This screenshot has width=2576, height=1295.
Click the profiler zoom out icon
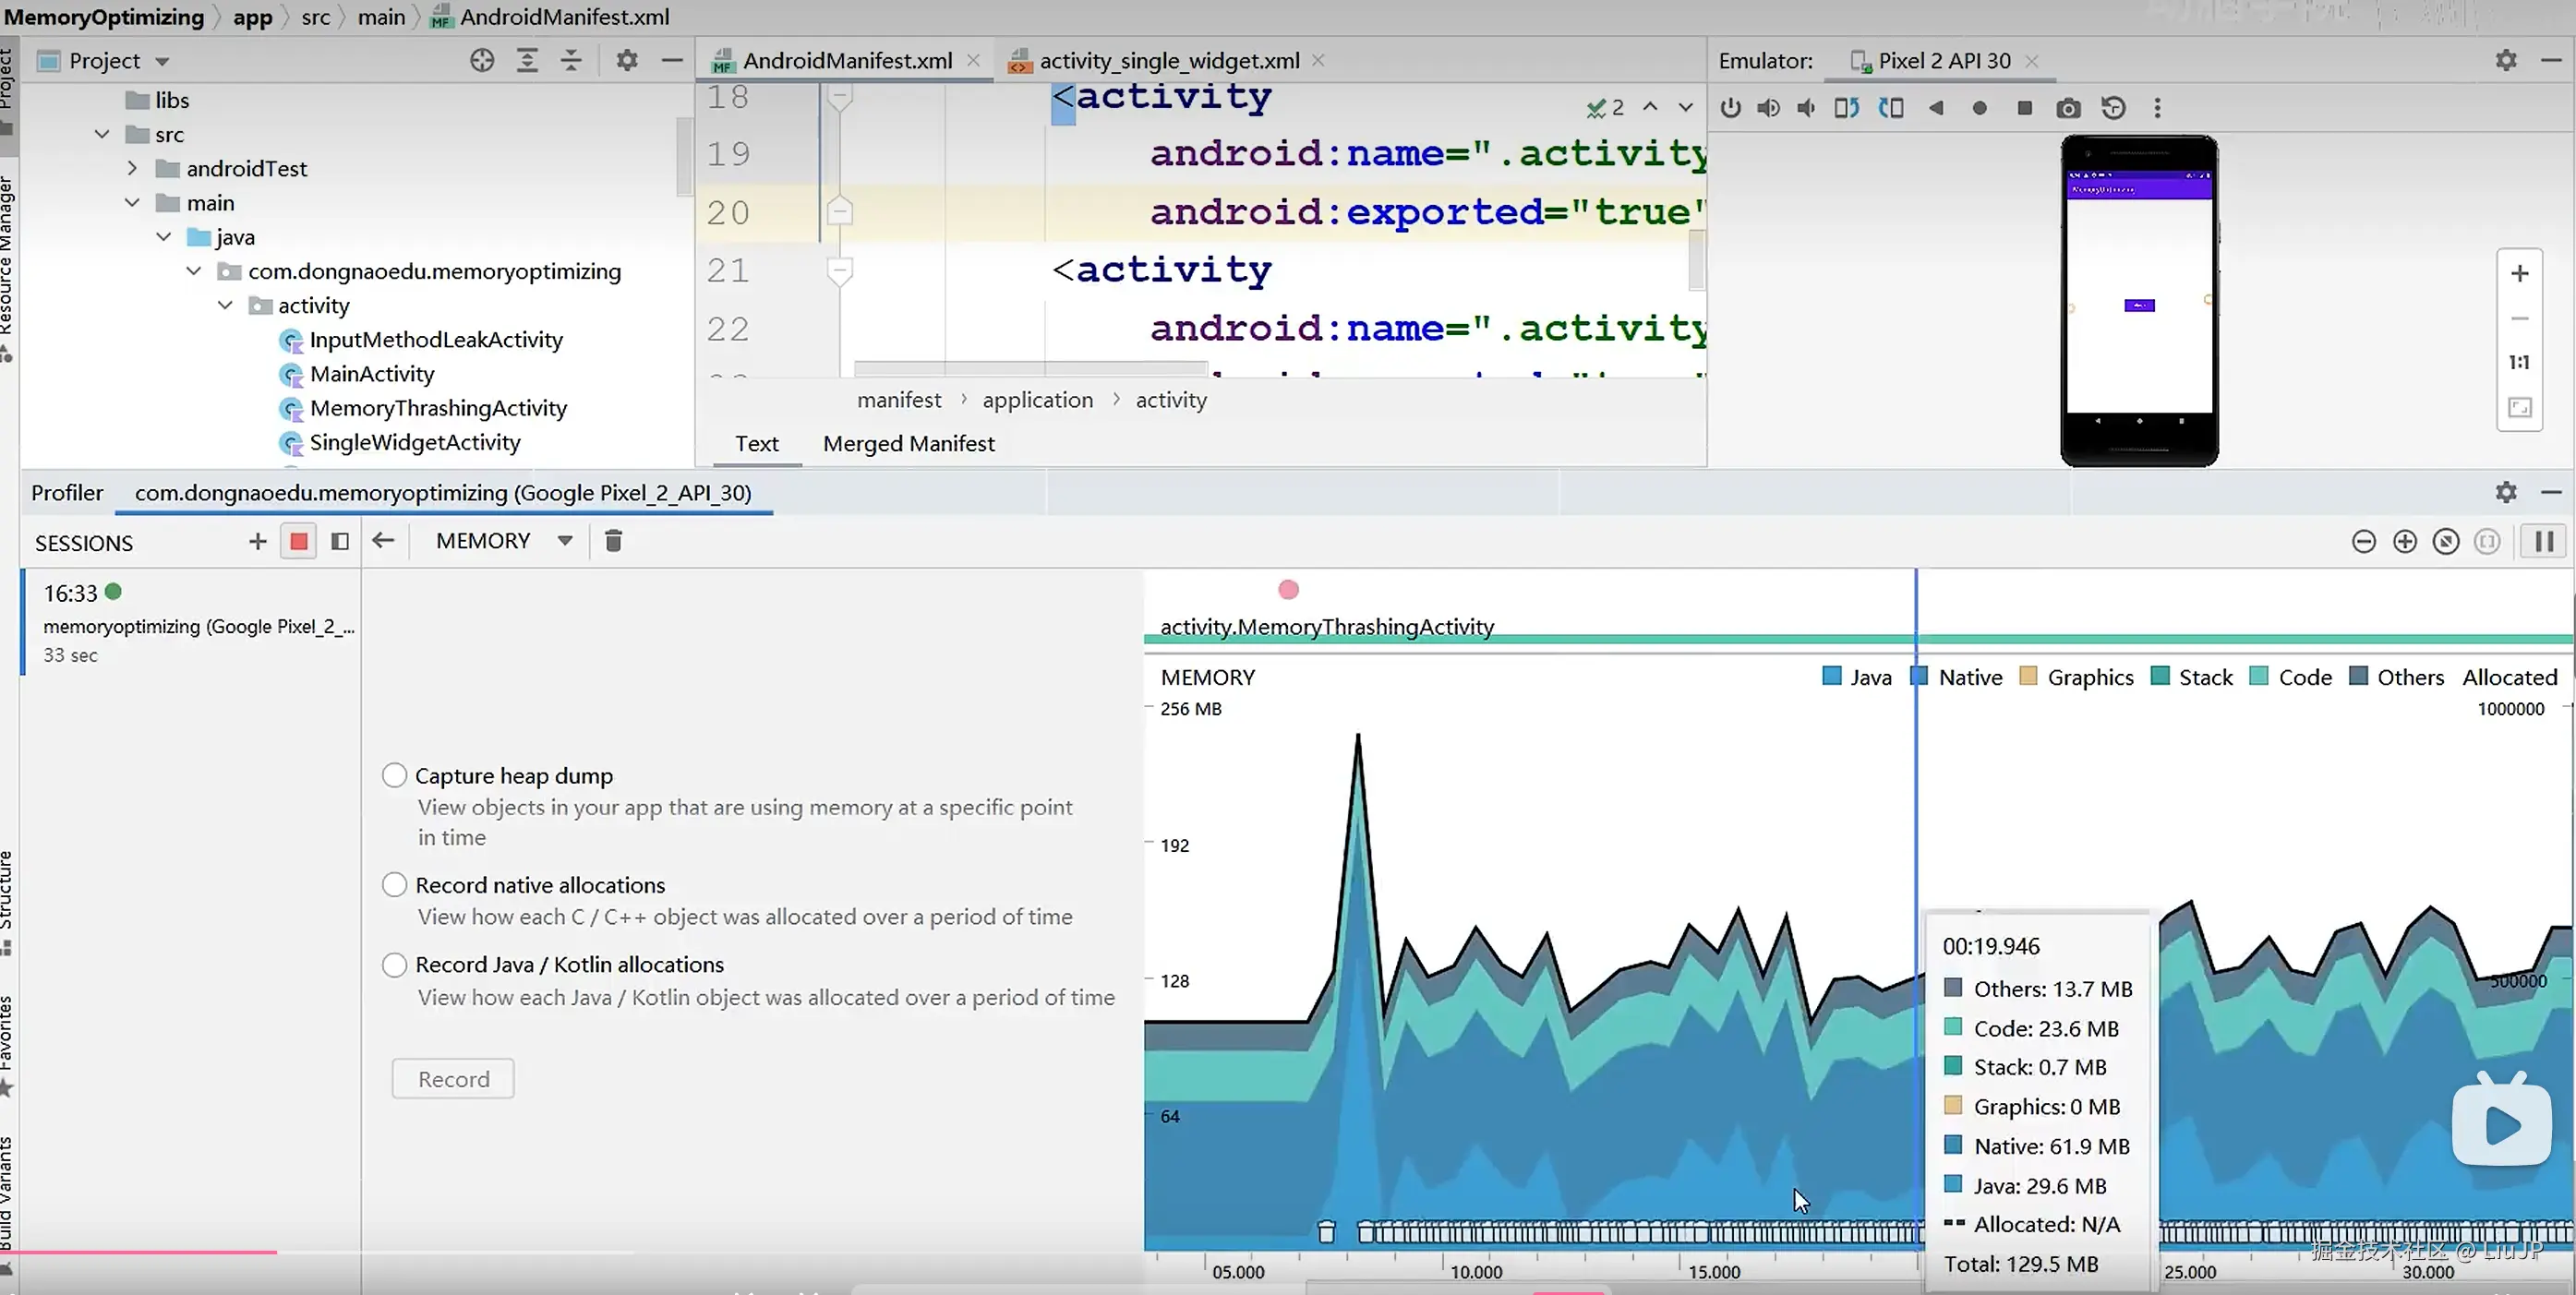[2363, 541]
